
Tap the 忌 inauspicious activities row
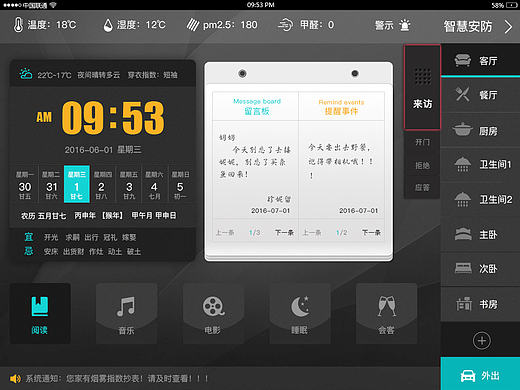(x=82, y=251)
